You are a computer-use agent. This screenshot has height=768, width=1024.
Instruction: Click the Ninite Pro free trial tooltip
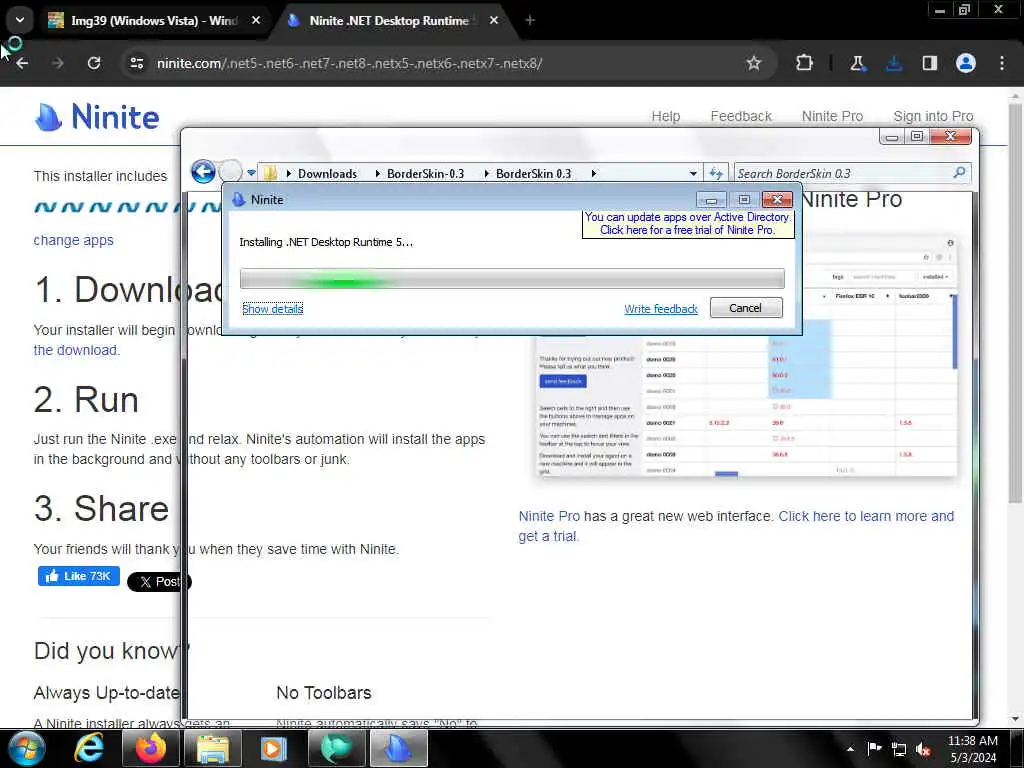[688, 223]
